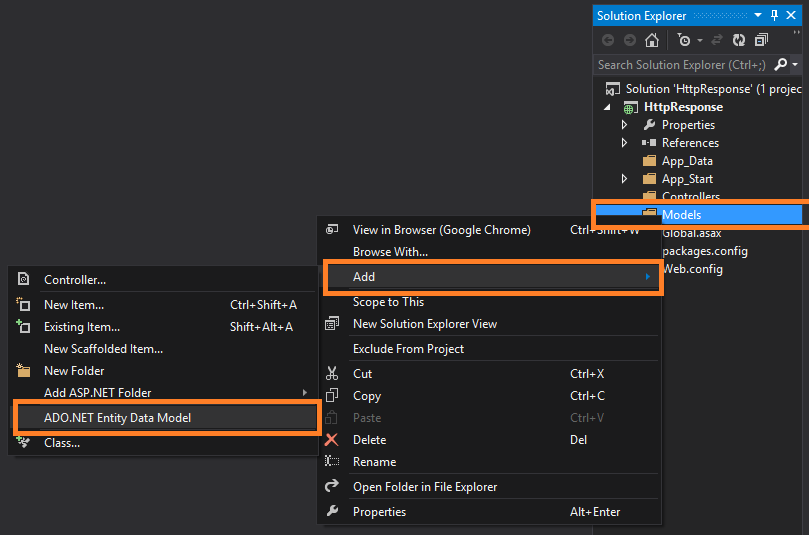Expand the References node
This screenshot has width=809, height=535.
point(625,143)
